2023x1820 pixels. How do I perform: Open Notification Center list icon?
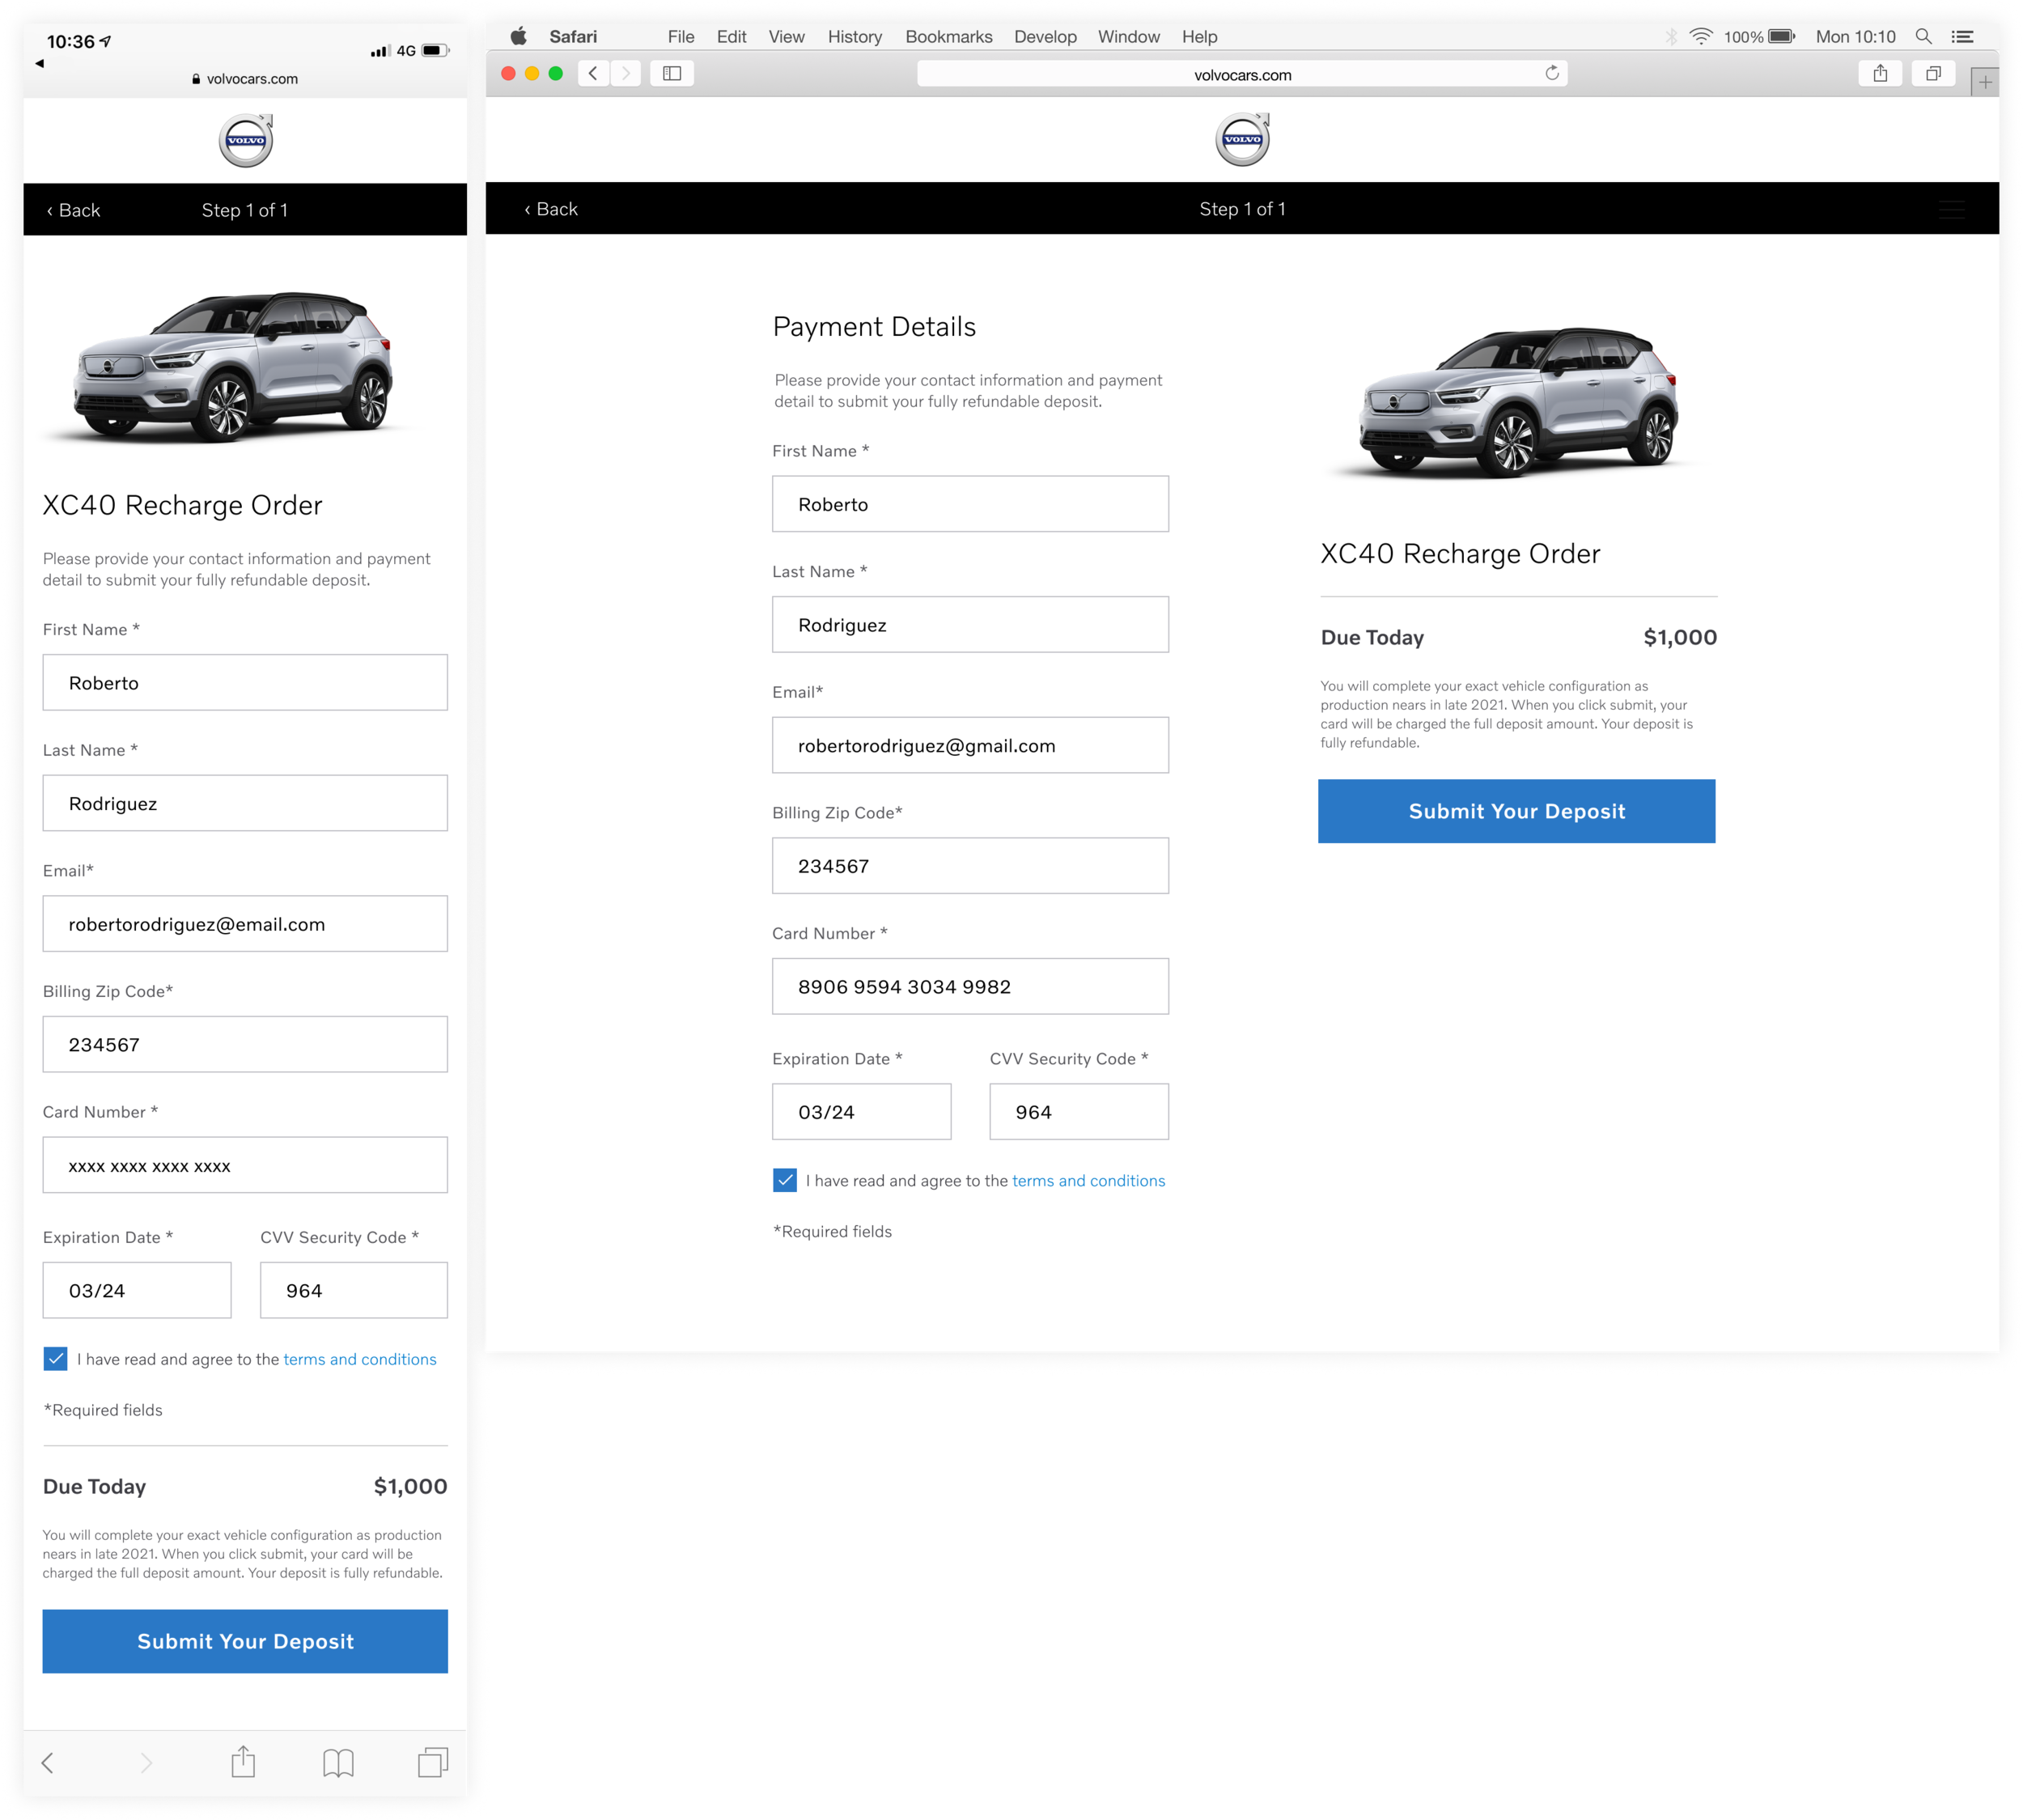point(1962,37)
